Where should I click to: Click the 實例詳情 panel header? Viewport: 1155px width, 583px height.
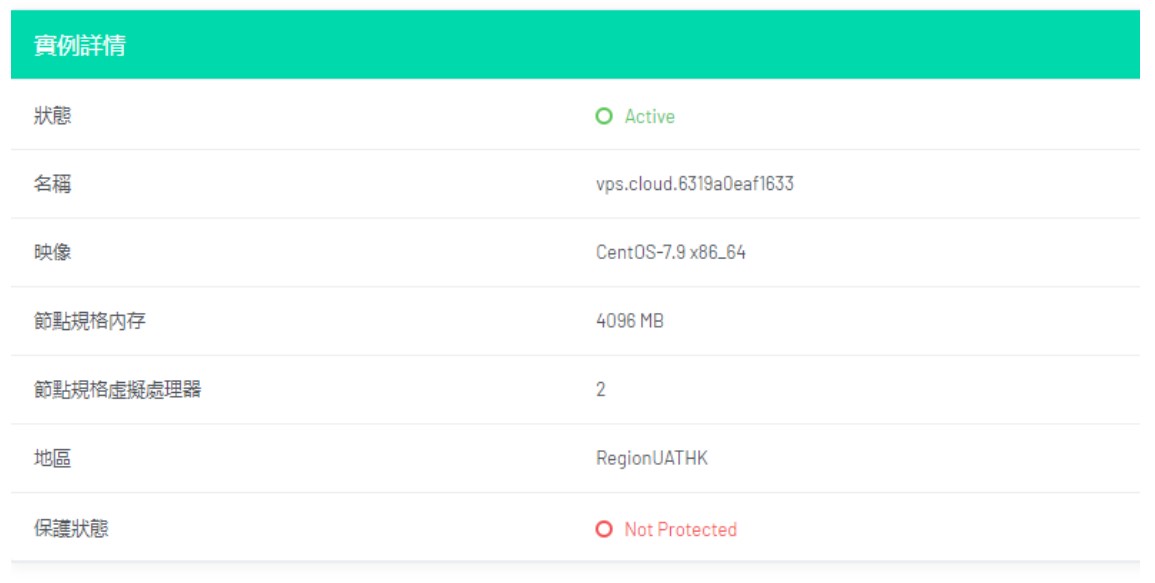point(80,45)
